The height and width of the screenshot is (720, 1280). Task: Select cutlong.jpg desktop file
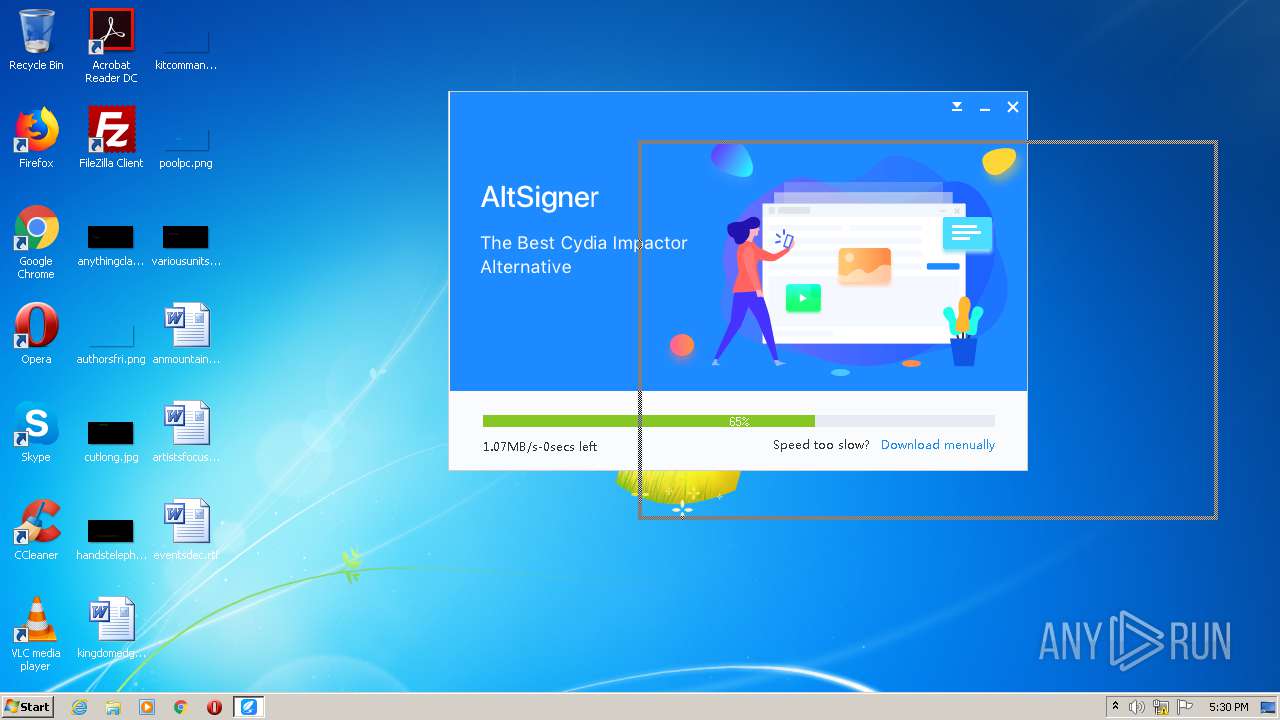pyautogui.click(x=111, y=440)
